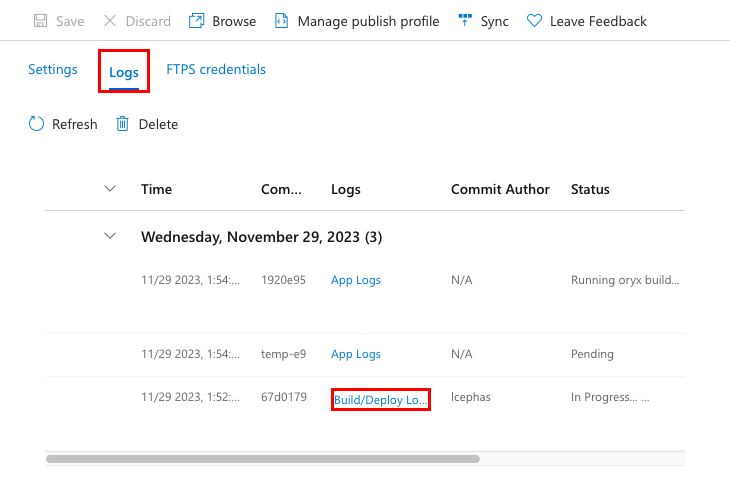Collapse the Wednesday, November 29, 2023 group

pos(110,237)
